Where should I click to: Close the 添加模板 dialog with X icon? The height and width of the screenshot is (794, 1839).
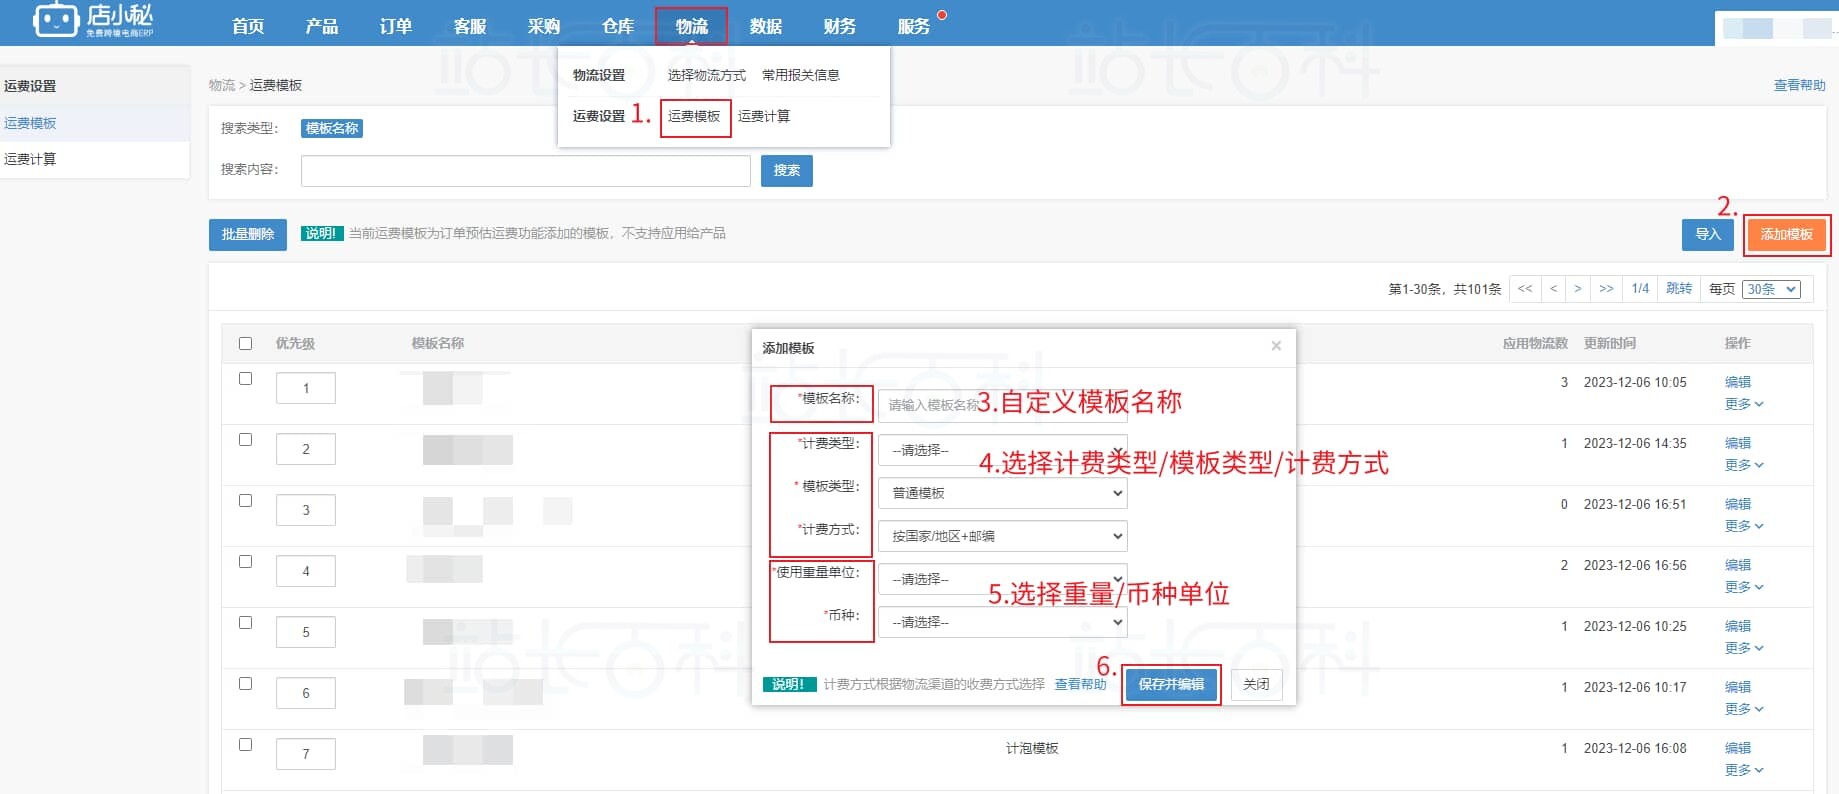(1276, 346)
